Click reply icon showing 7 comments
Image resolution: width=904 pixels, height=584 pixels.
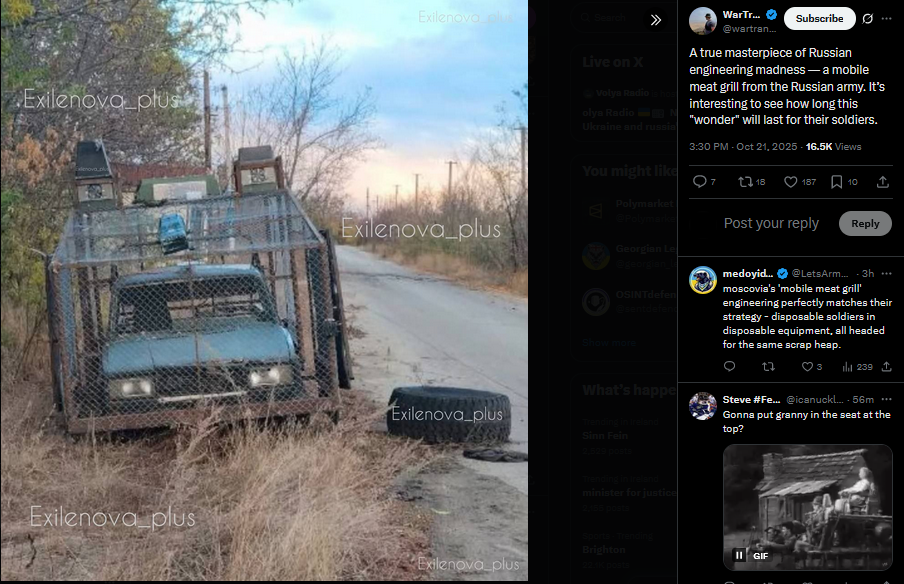tap(704, 182)
